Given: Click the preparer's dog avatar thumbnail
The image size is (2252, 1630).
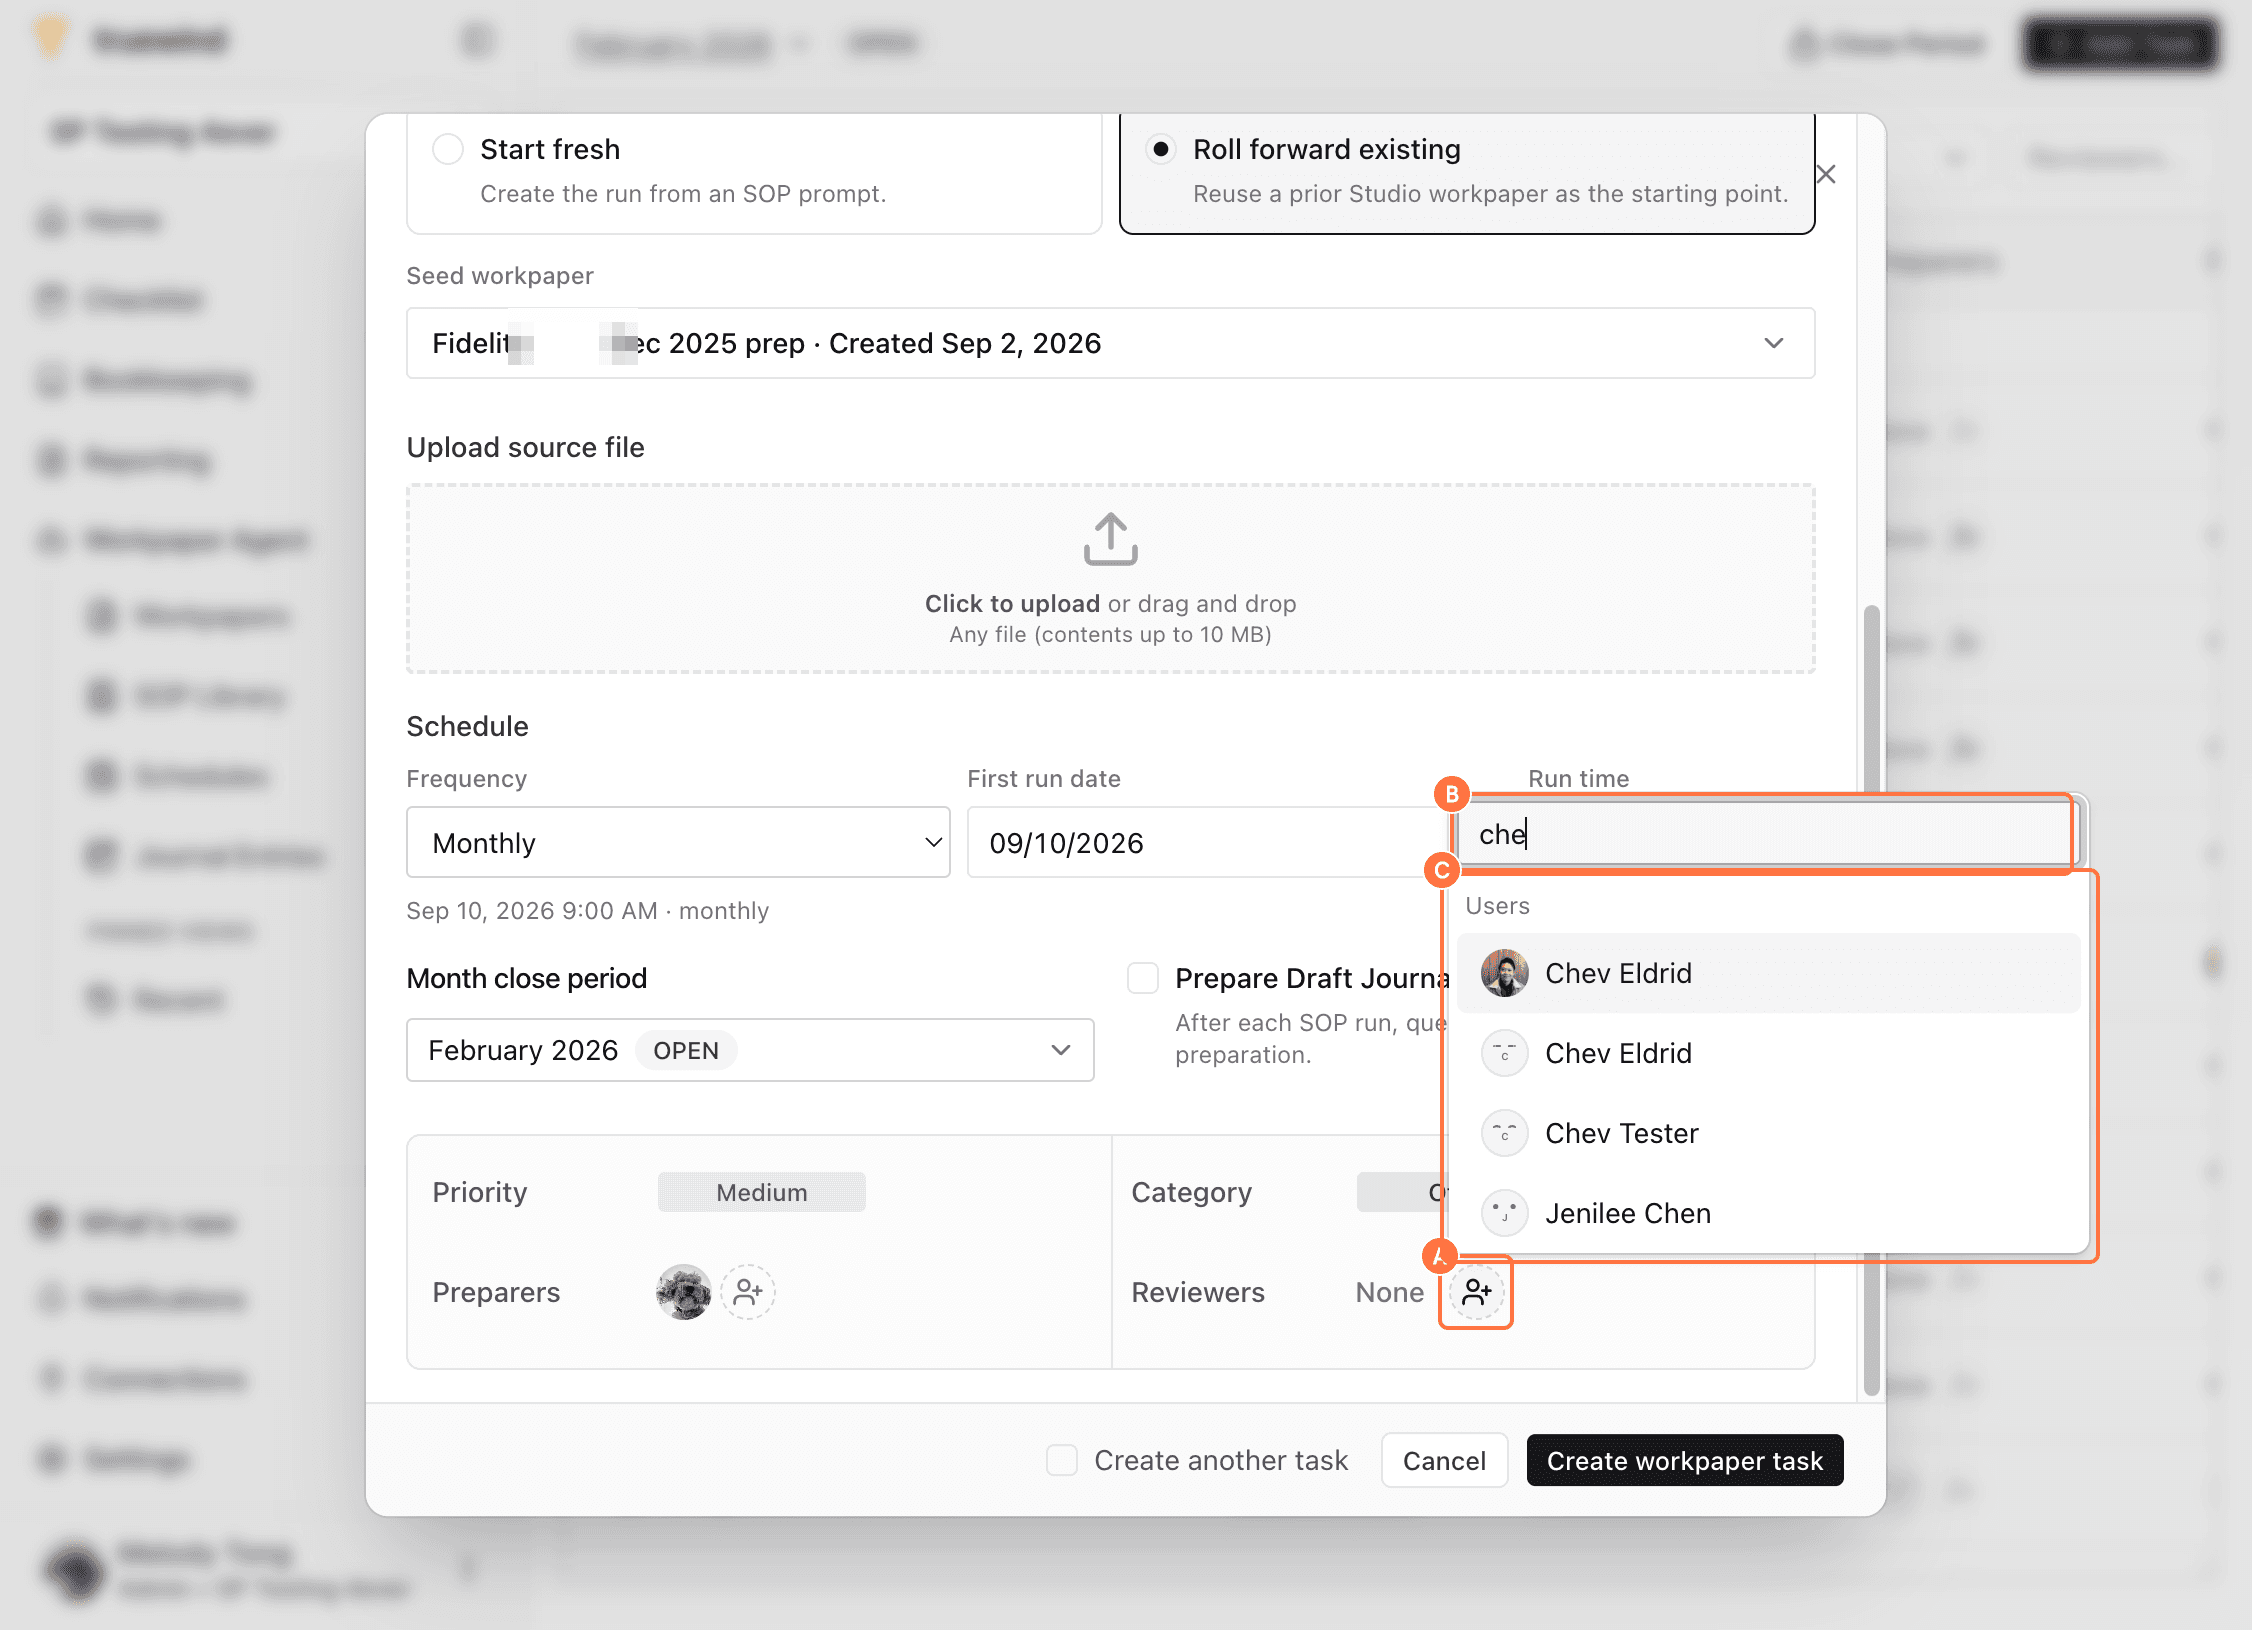Looking at the screenshot, I should coord(684,1292).
